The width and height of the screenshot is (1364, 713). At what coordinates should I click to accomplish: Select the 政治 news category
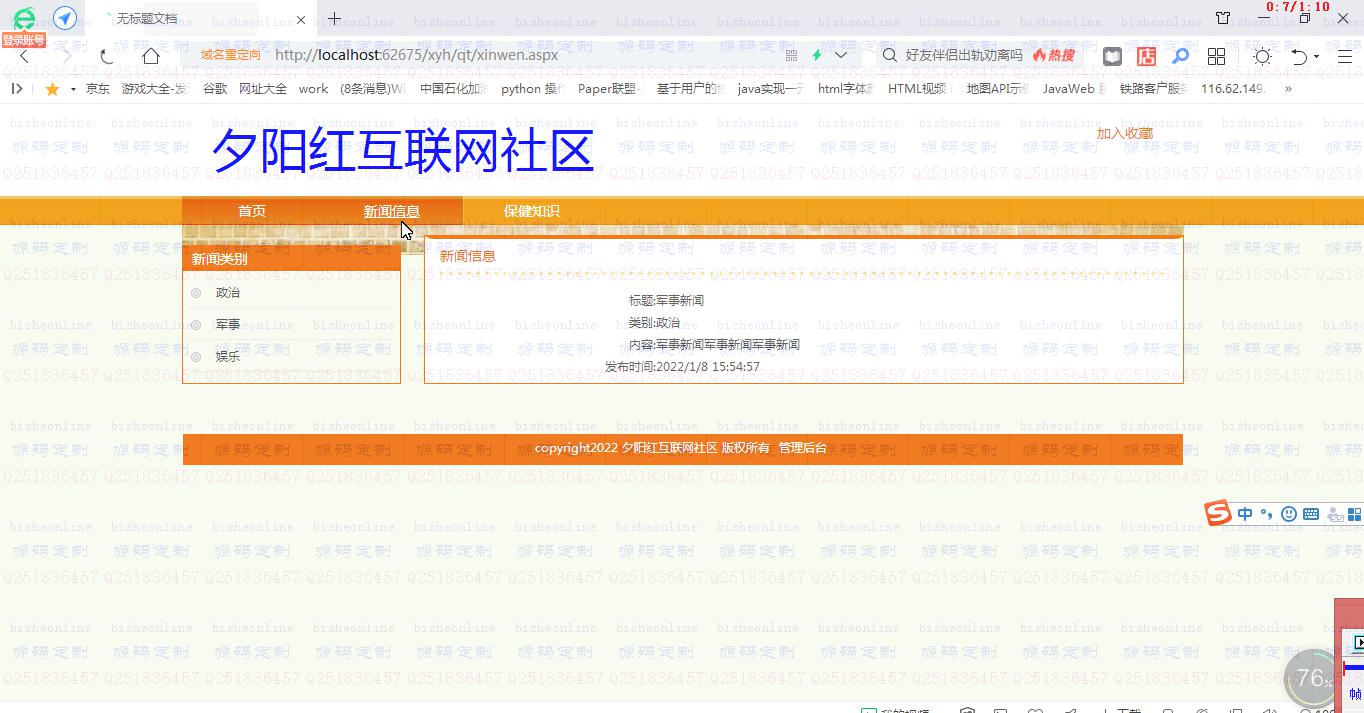click(228, 293)
